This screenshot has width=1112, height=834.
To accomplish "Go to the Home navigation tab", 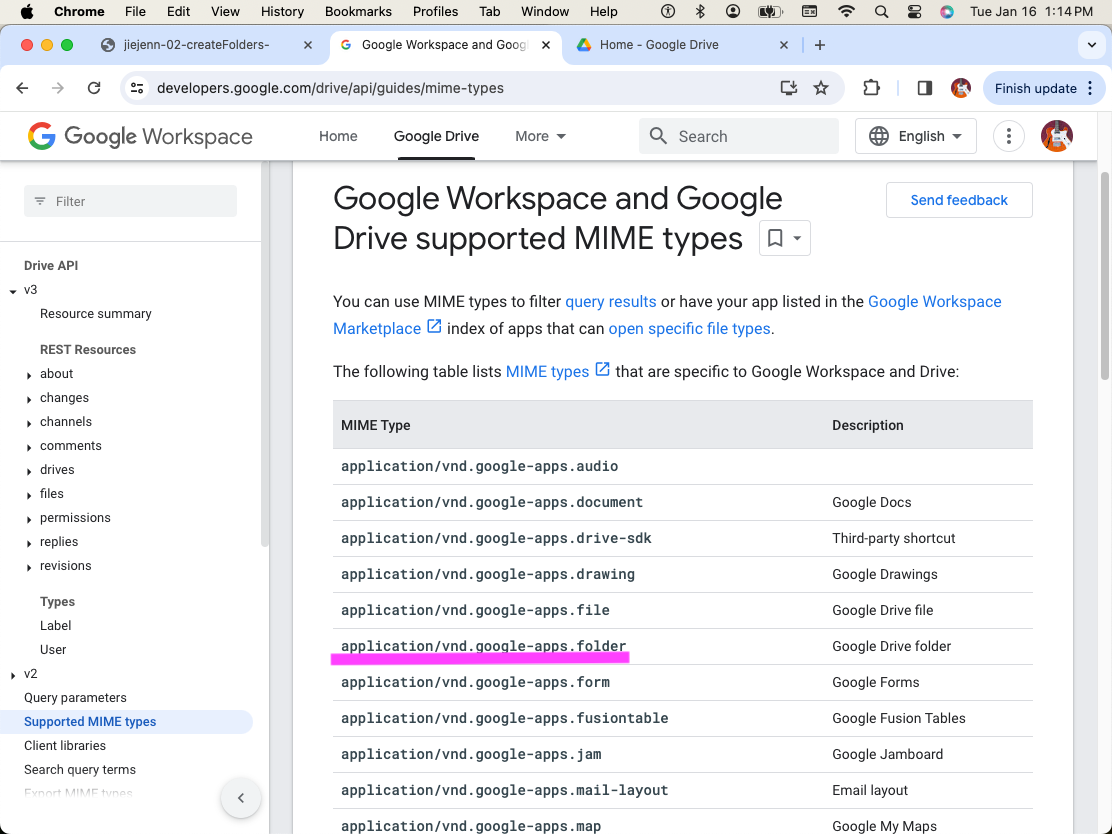I will [338, 136].
